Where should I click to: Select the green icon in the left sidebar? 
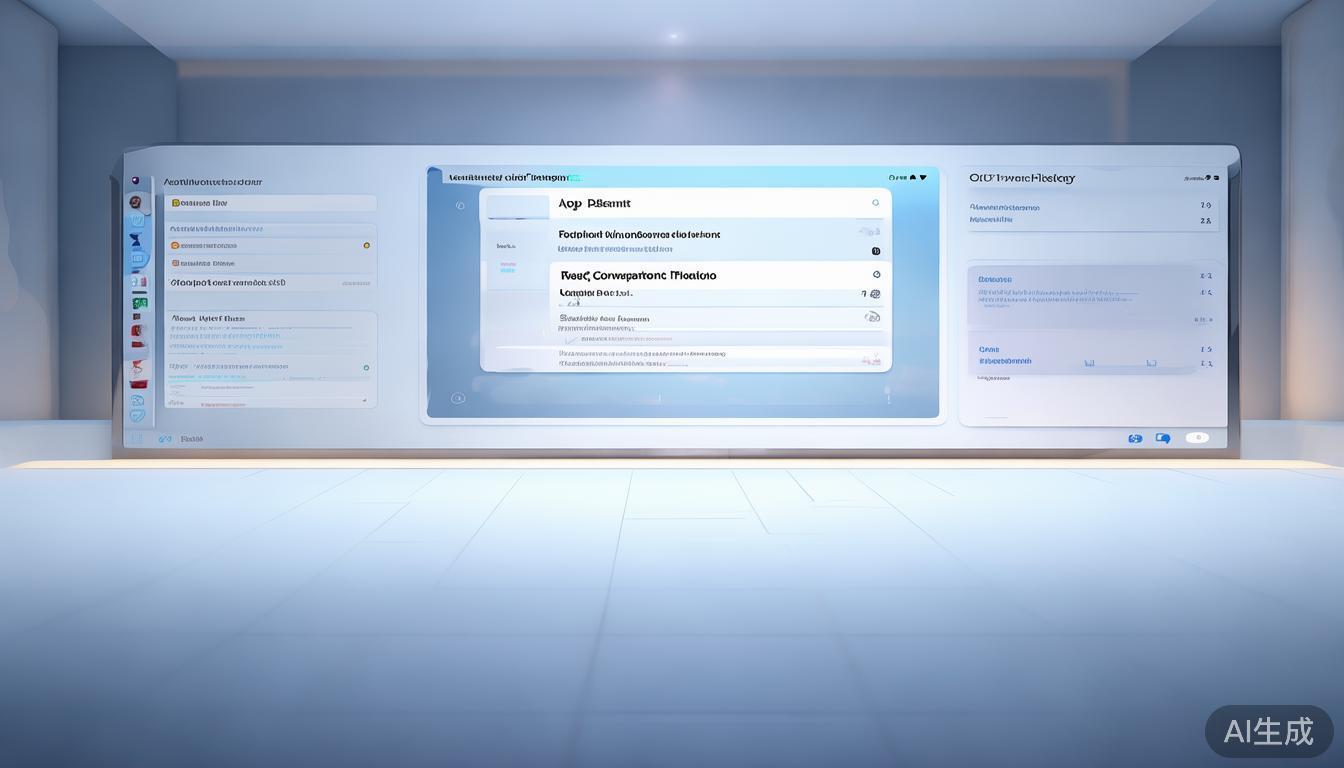point(139,302)
